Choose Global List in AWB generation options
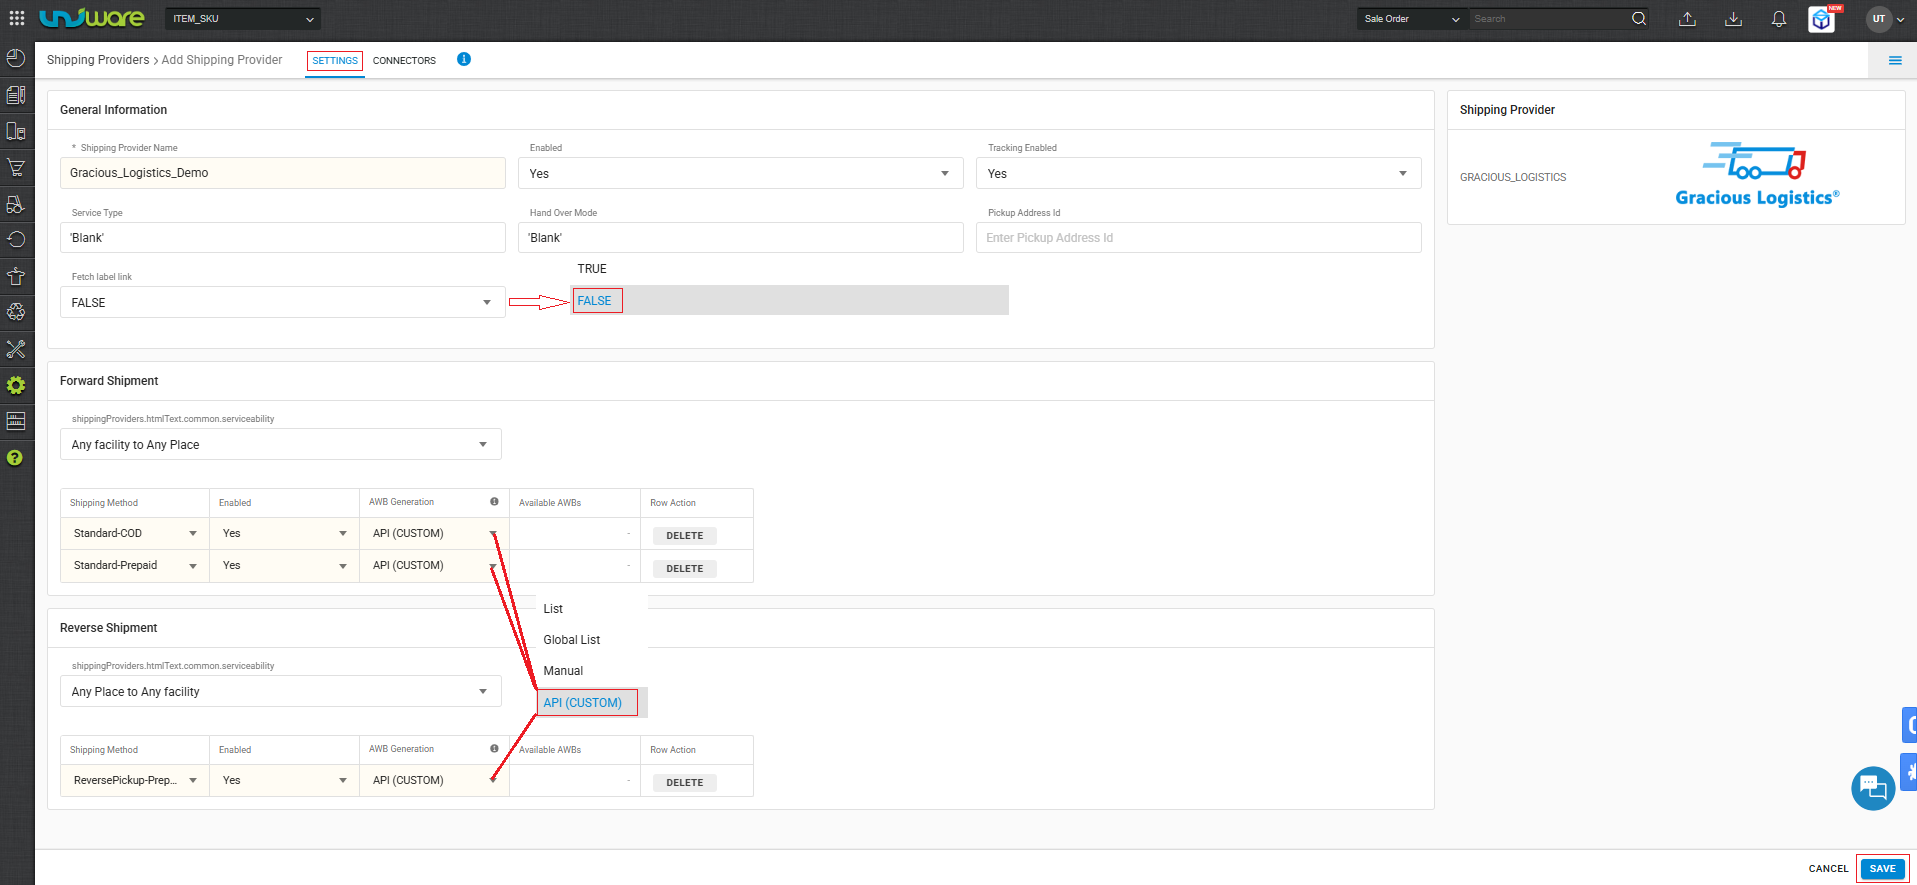The height and width of the screenshot is (885, 1917). click(572, 640)
